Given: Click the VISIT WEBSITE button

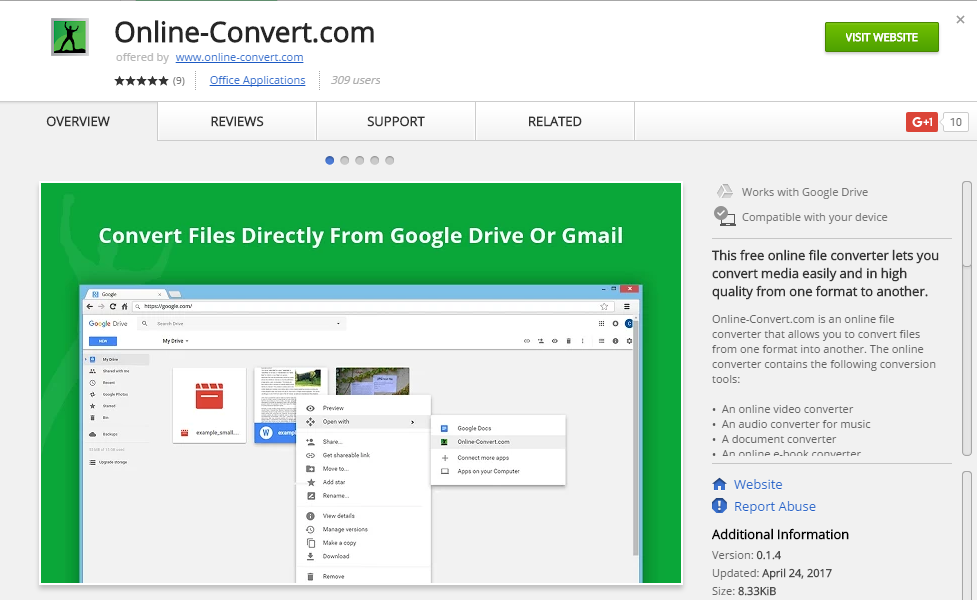Looking at the screenshot, I should pos(882,37).
